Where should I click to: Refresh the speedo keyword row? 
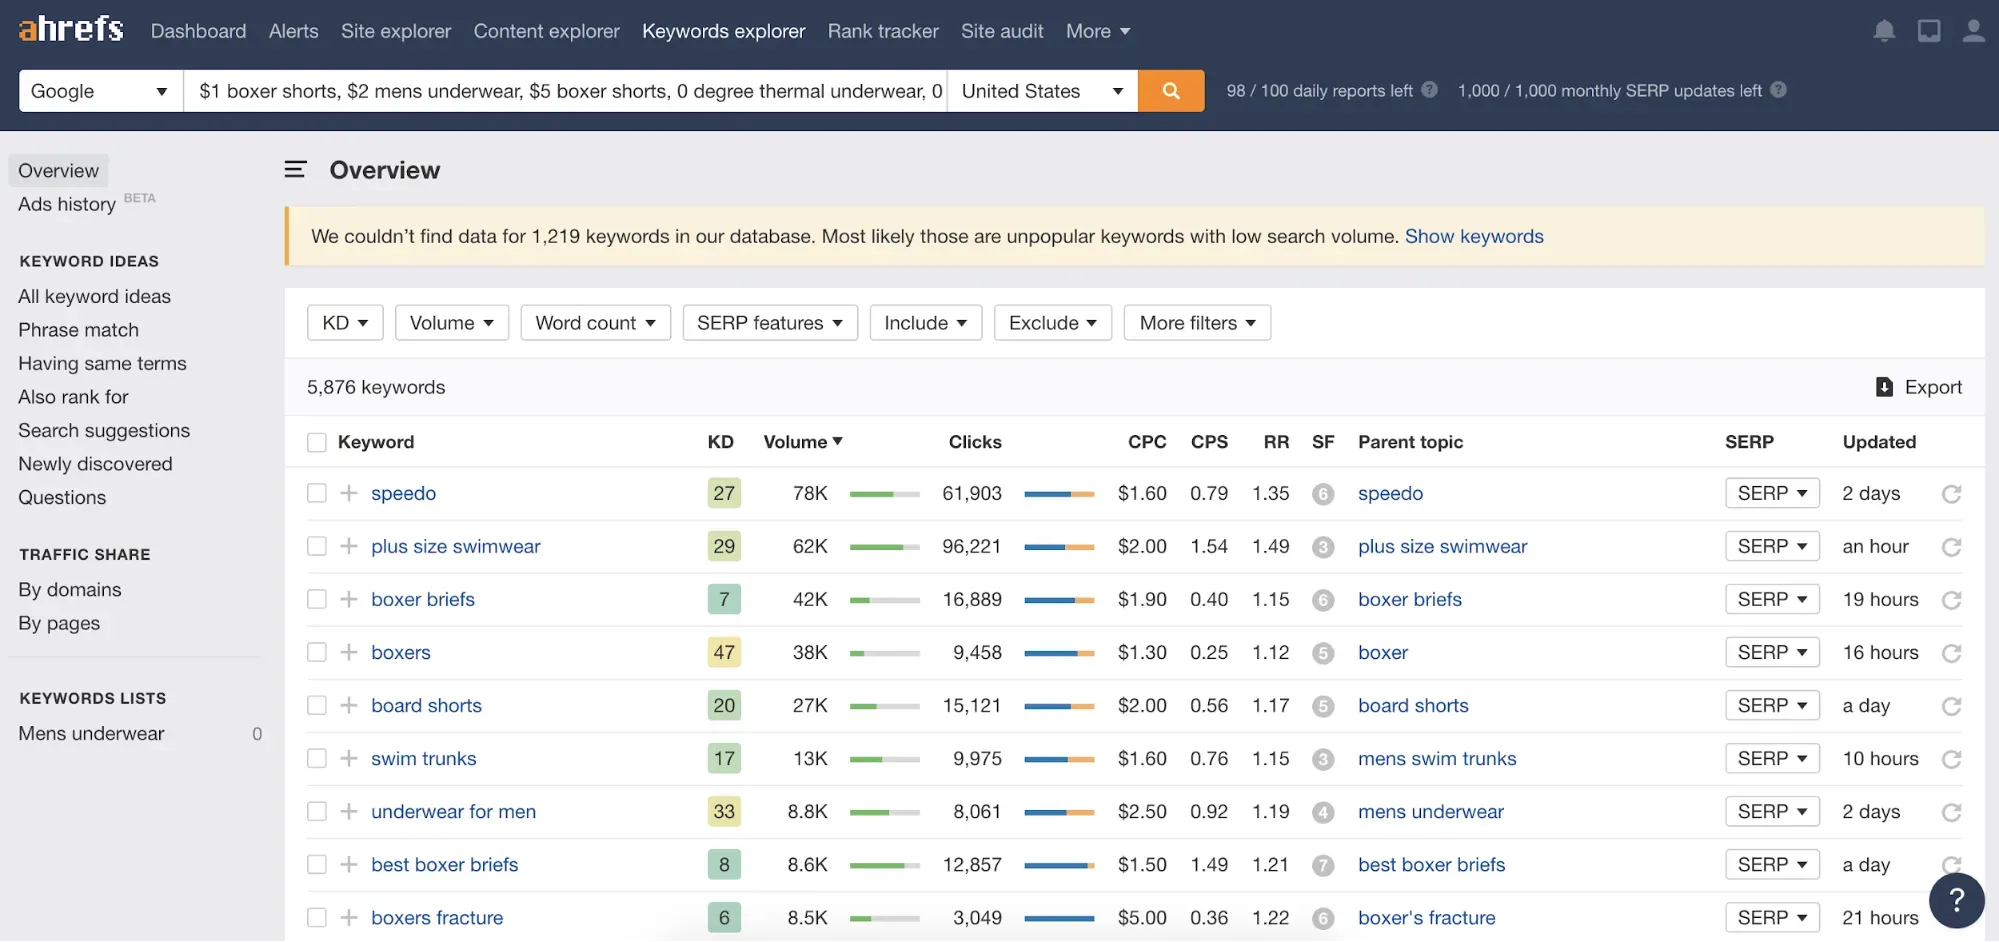click(1951, 494)
